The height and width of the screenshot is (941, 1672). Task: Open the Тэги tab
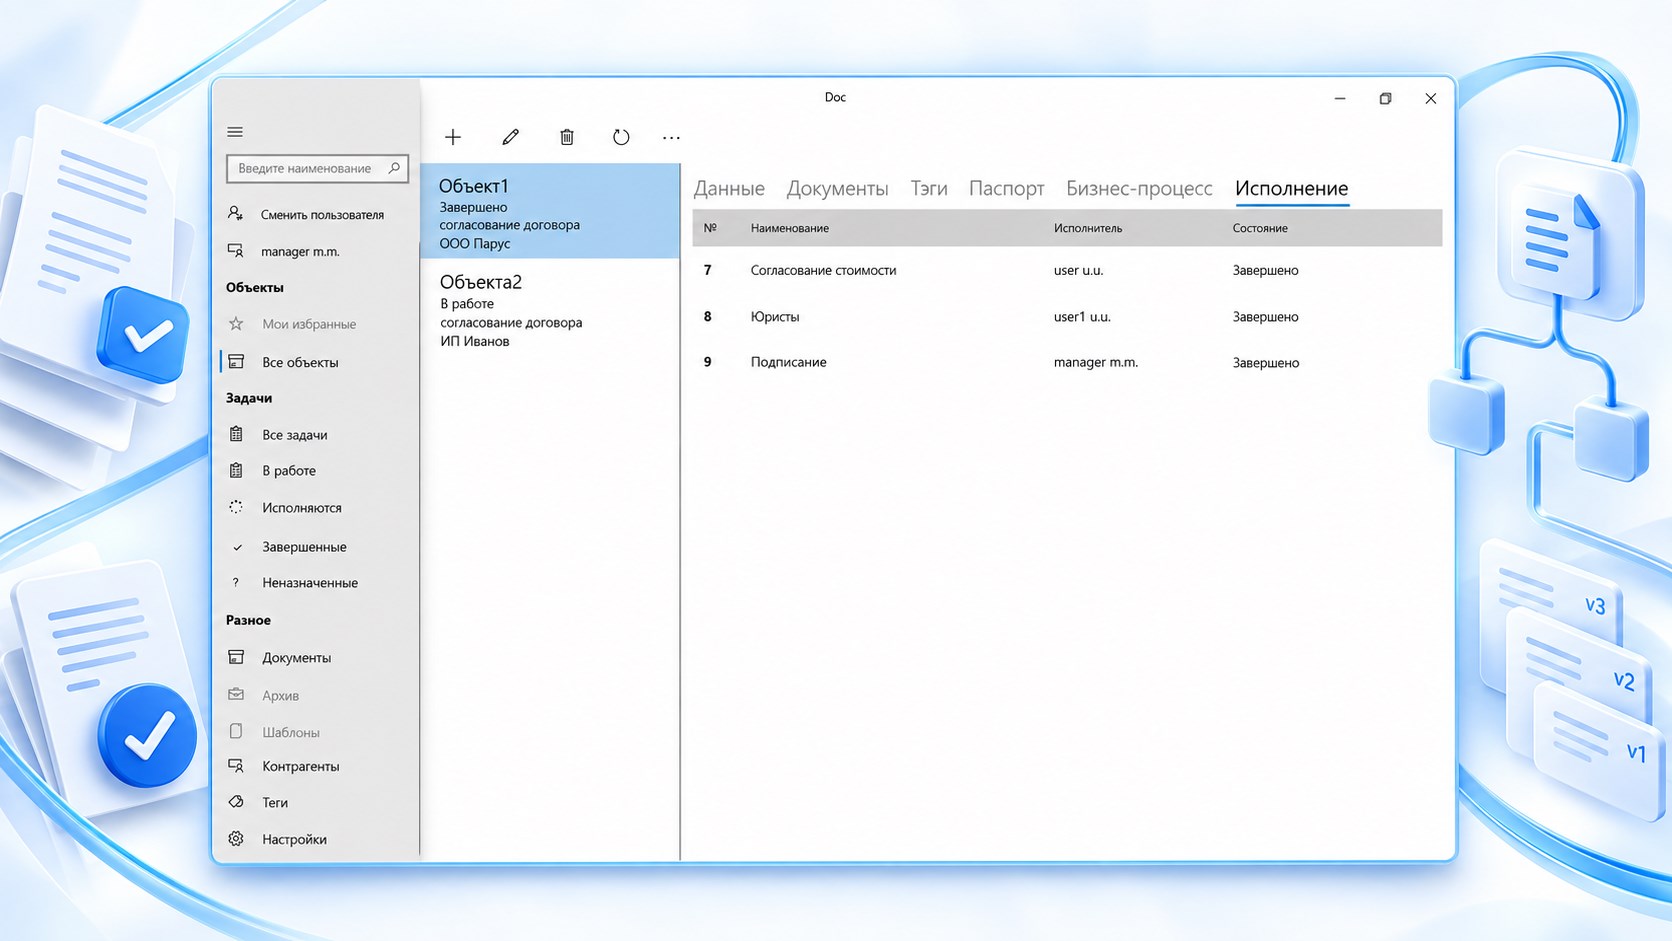pyautogui.click(x=929, y=188)
